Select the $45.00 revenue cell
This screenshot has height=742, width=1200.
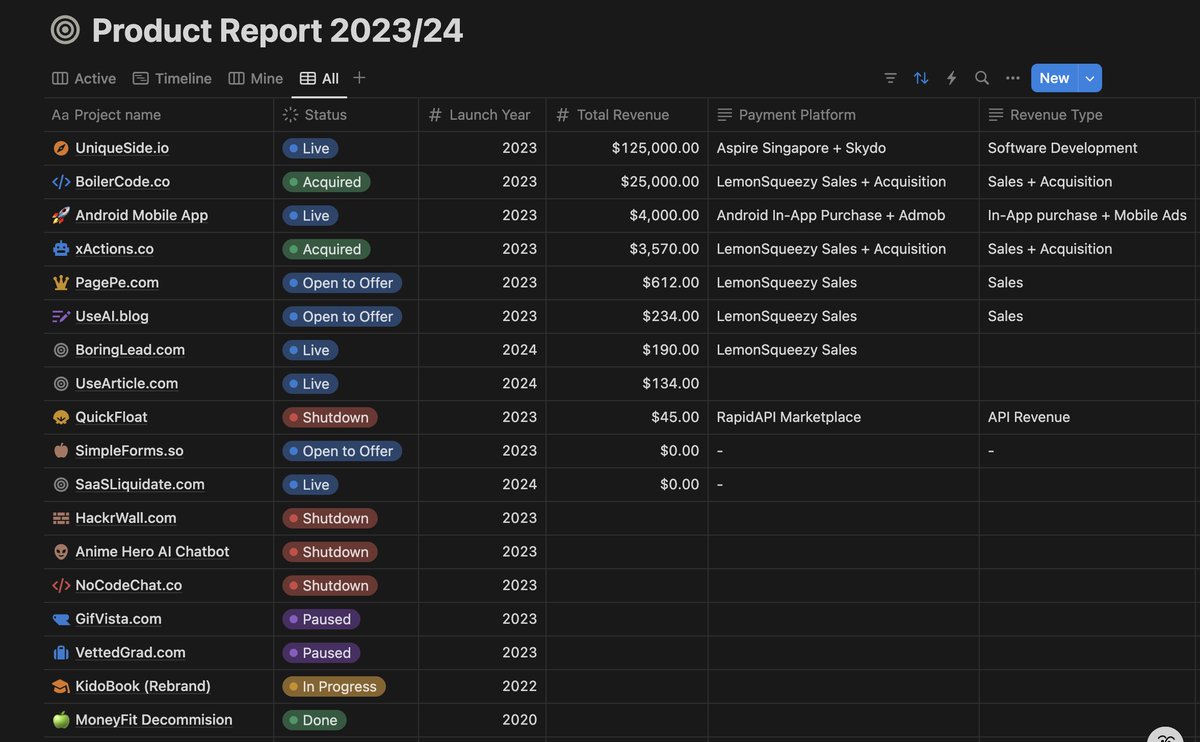pos(627,417)
